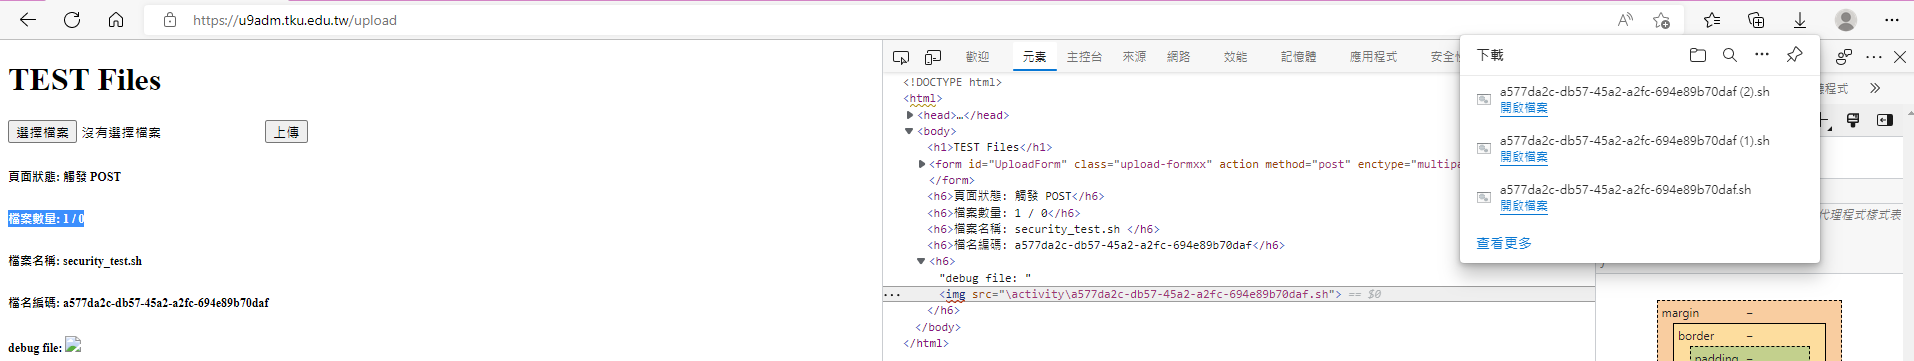
Task: Click the 選擇檔案 choose file button
Action: point(43,132)
